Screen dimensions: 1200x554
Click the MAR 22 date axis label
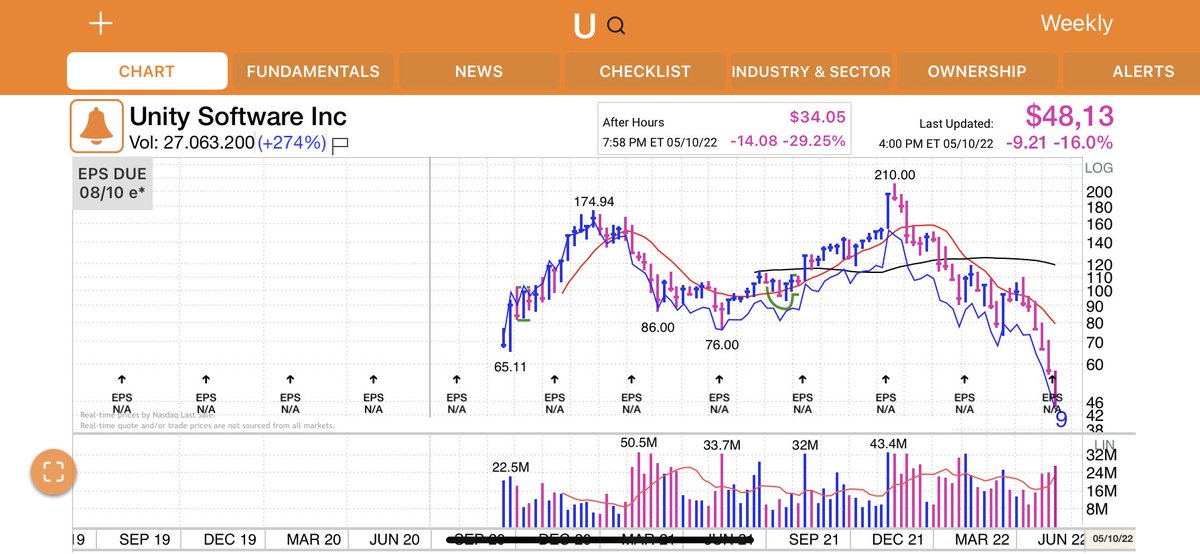pyautogui.click(x=981, y=539)
